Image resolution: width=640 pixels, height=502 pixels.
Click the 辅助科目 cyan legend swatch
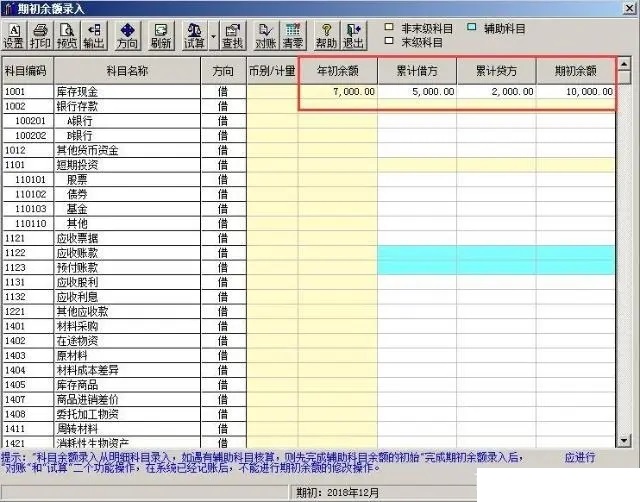tap(472, 27)
